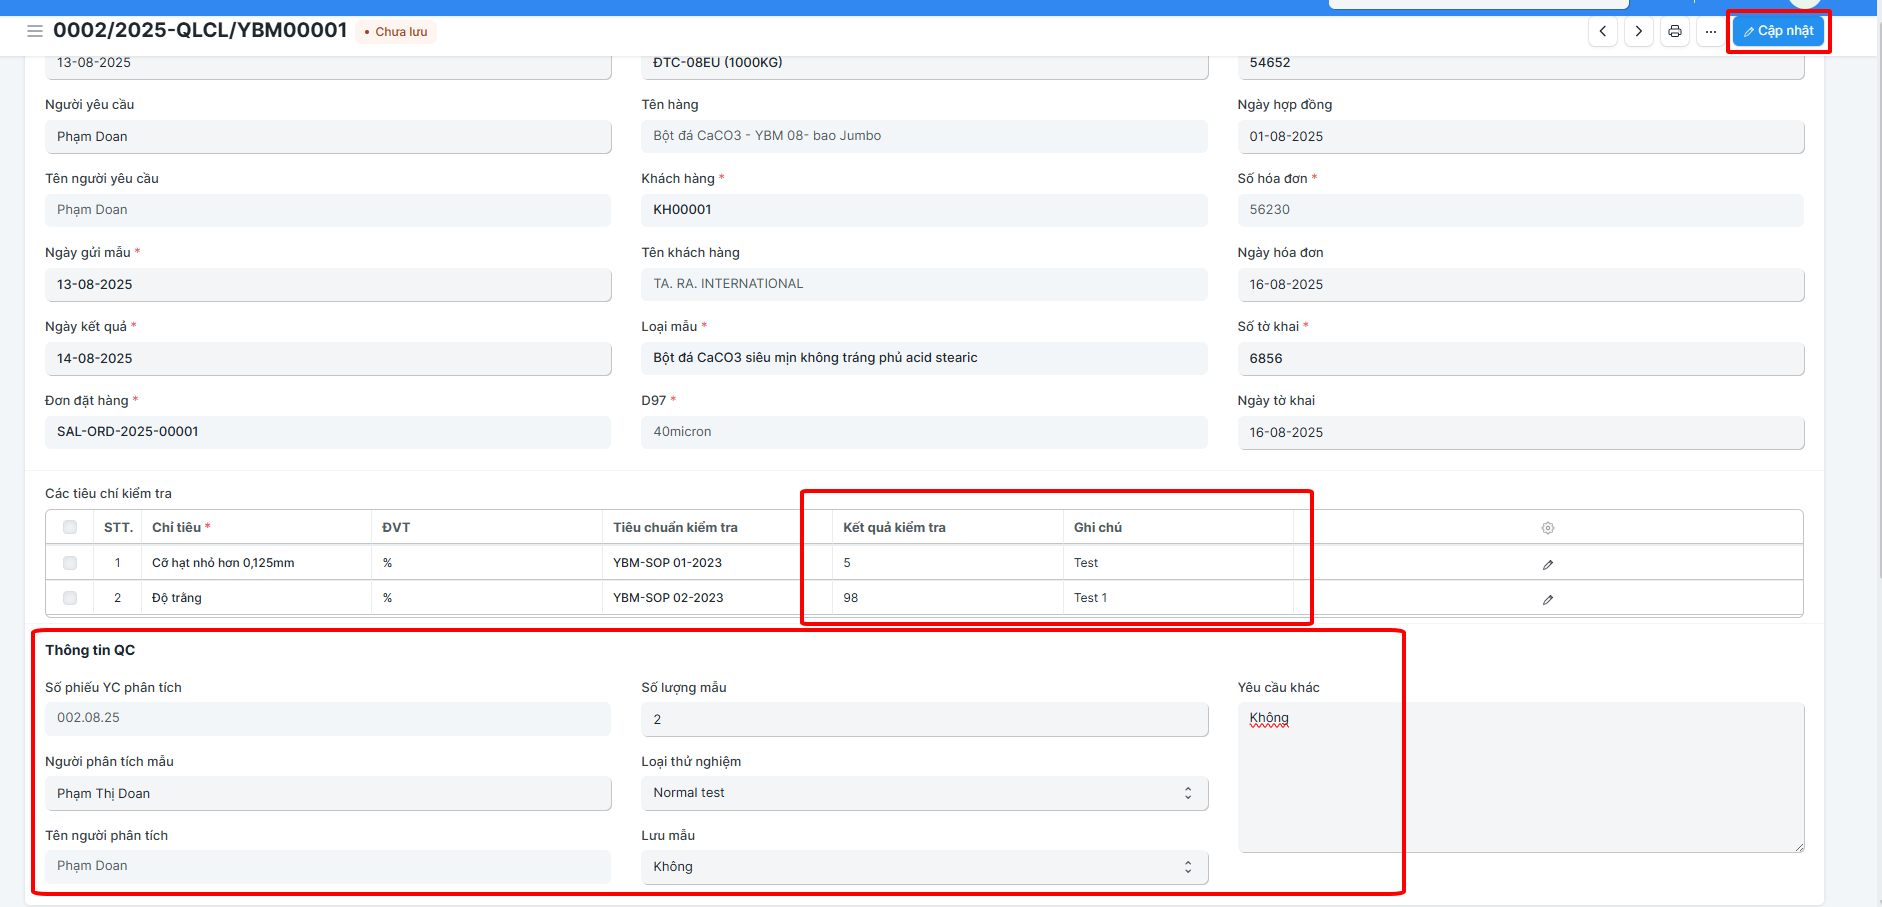
Task: Check the row 2 checkbox
Action: click(70, 598)
